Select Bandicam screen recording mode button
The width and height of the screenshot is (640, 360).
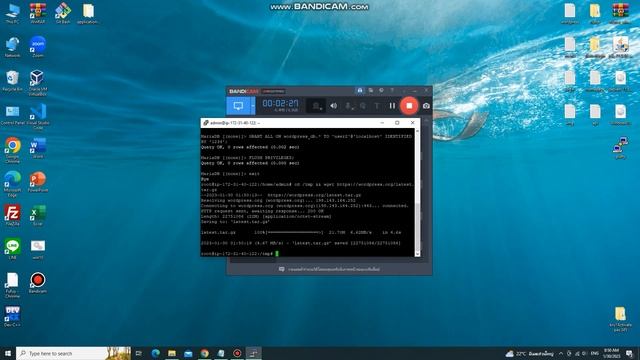point(238,106)
